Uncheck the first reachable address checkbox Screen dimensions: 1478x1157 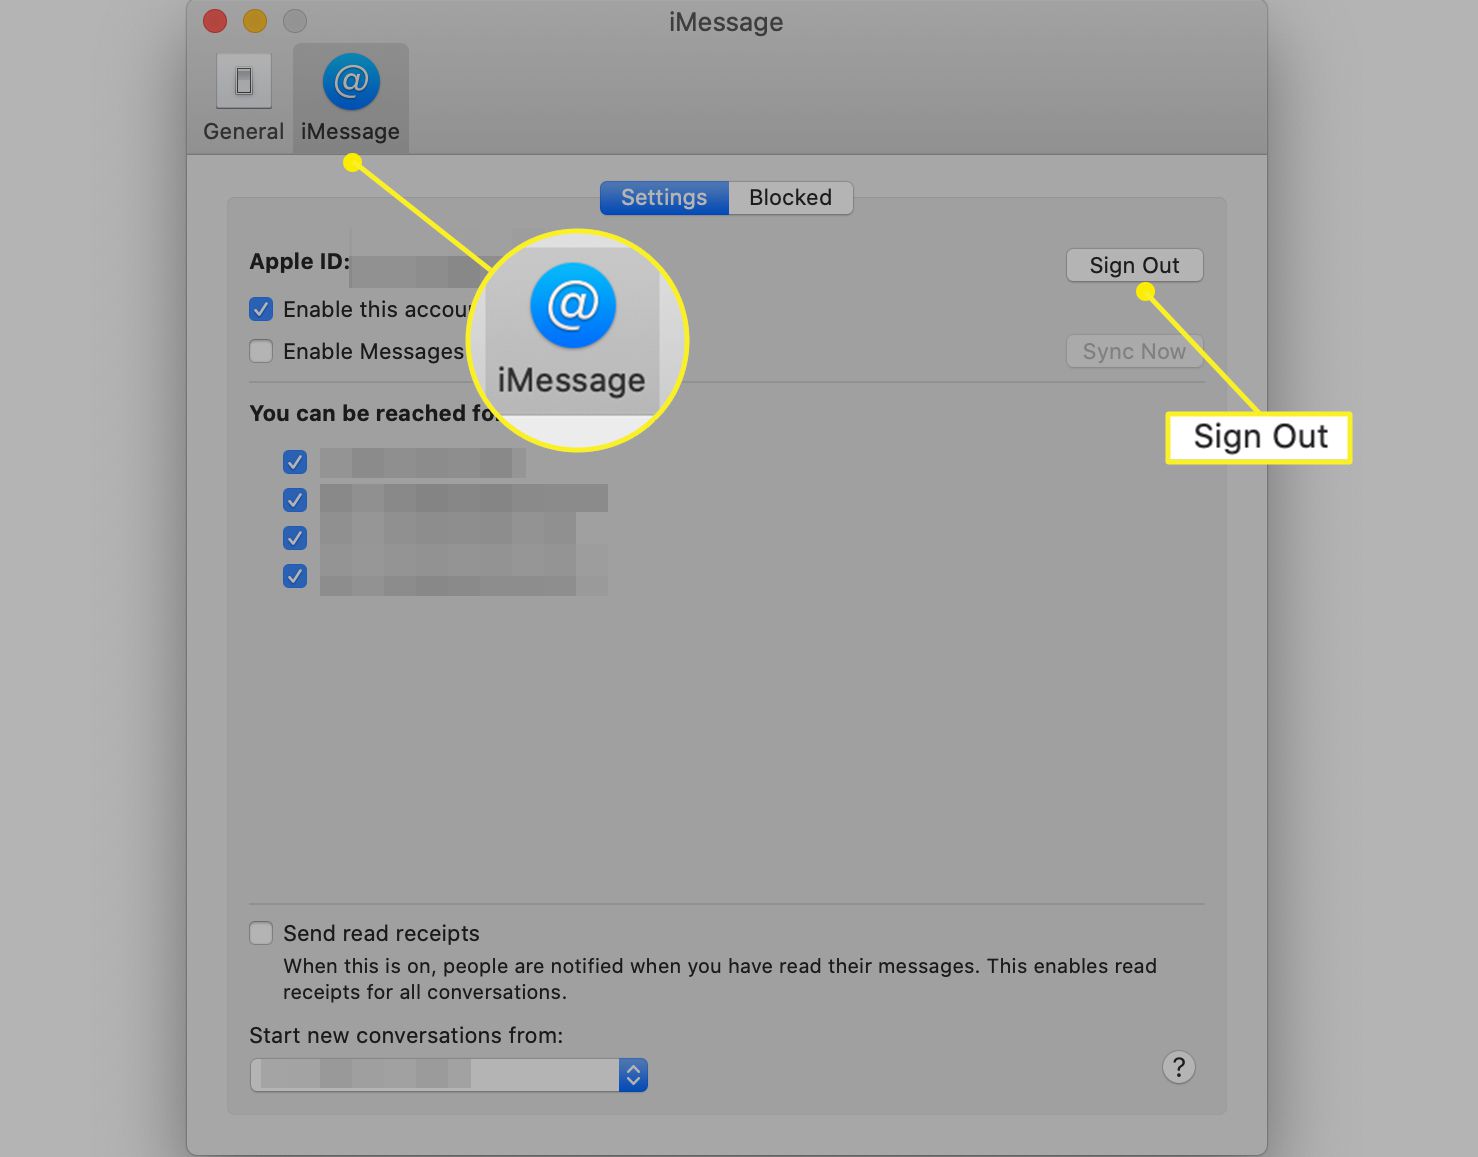[x=295, y=462]
